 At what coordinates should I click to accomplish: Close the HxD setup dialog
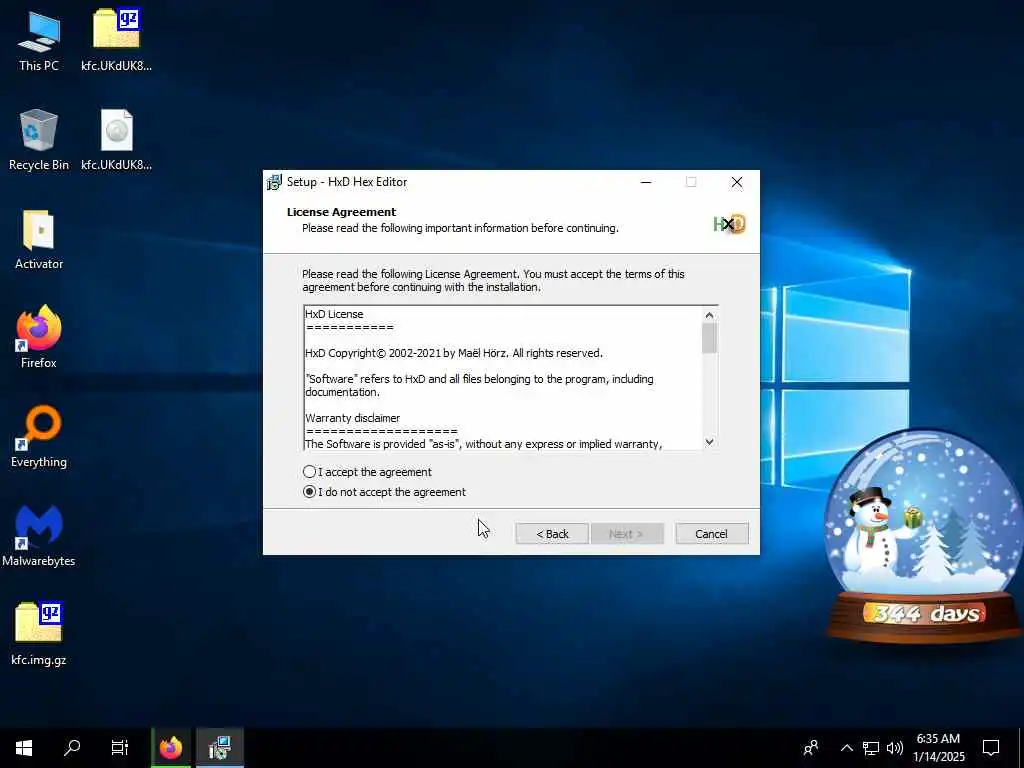click(737, 182)
